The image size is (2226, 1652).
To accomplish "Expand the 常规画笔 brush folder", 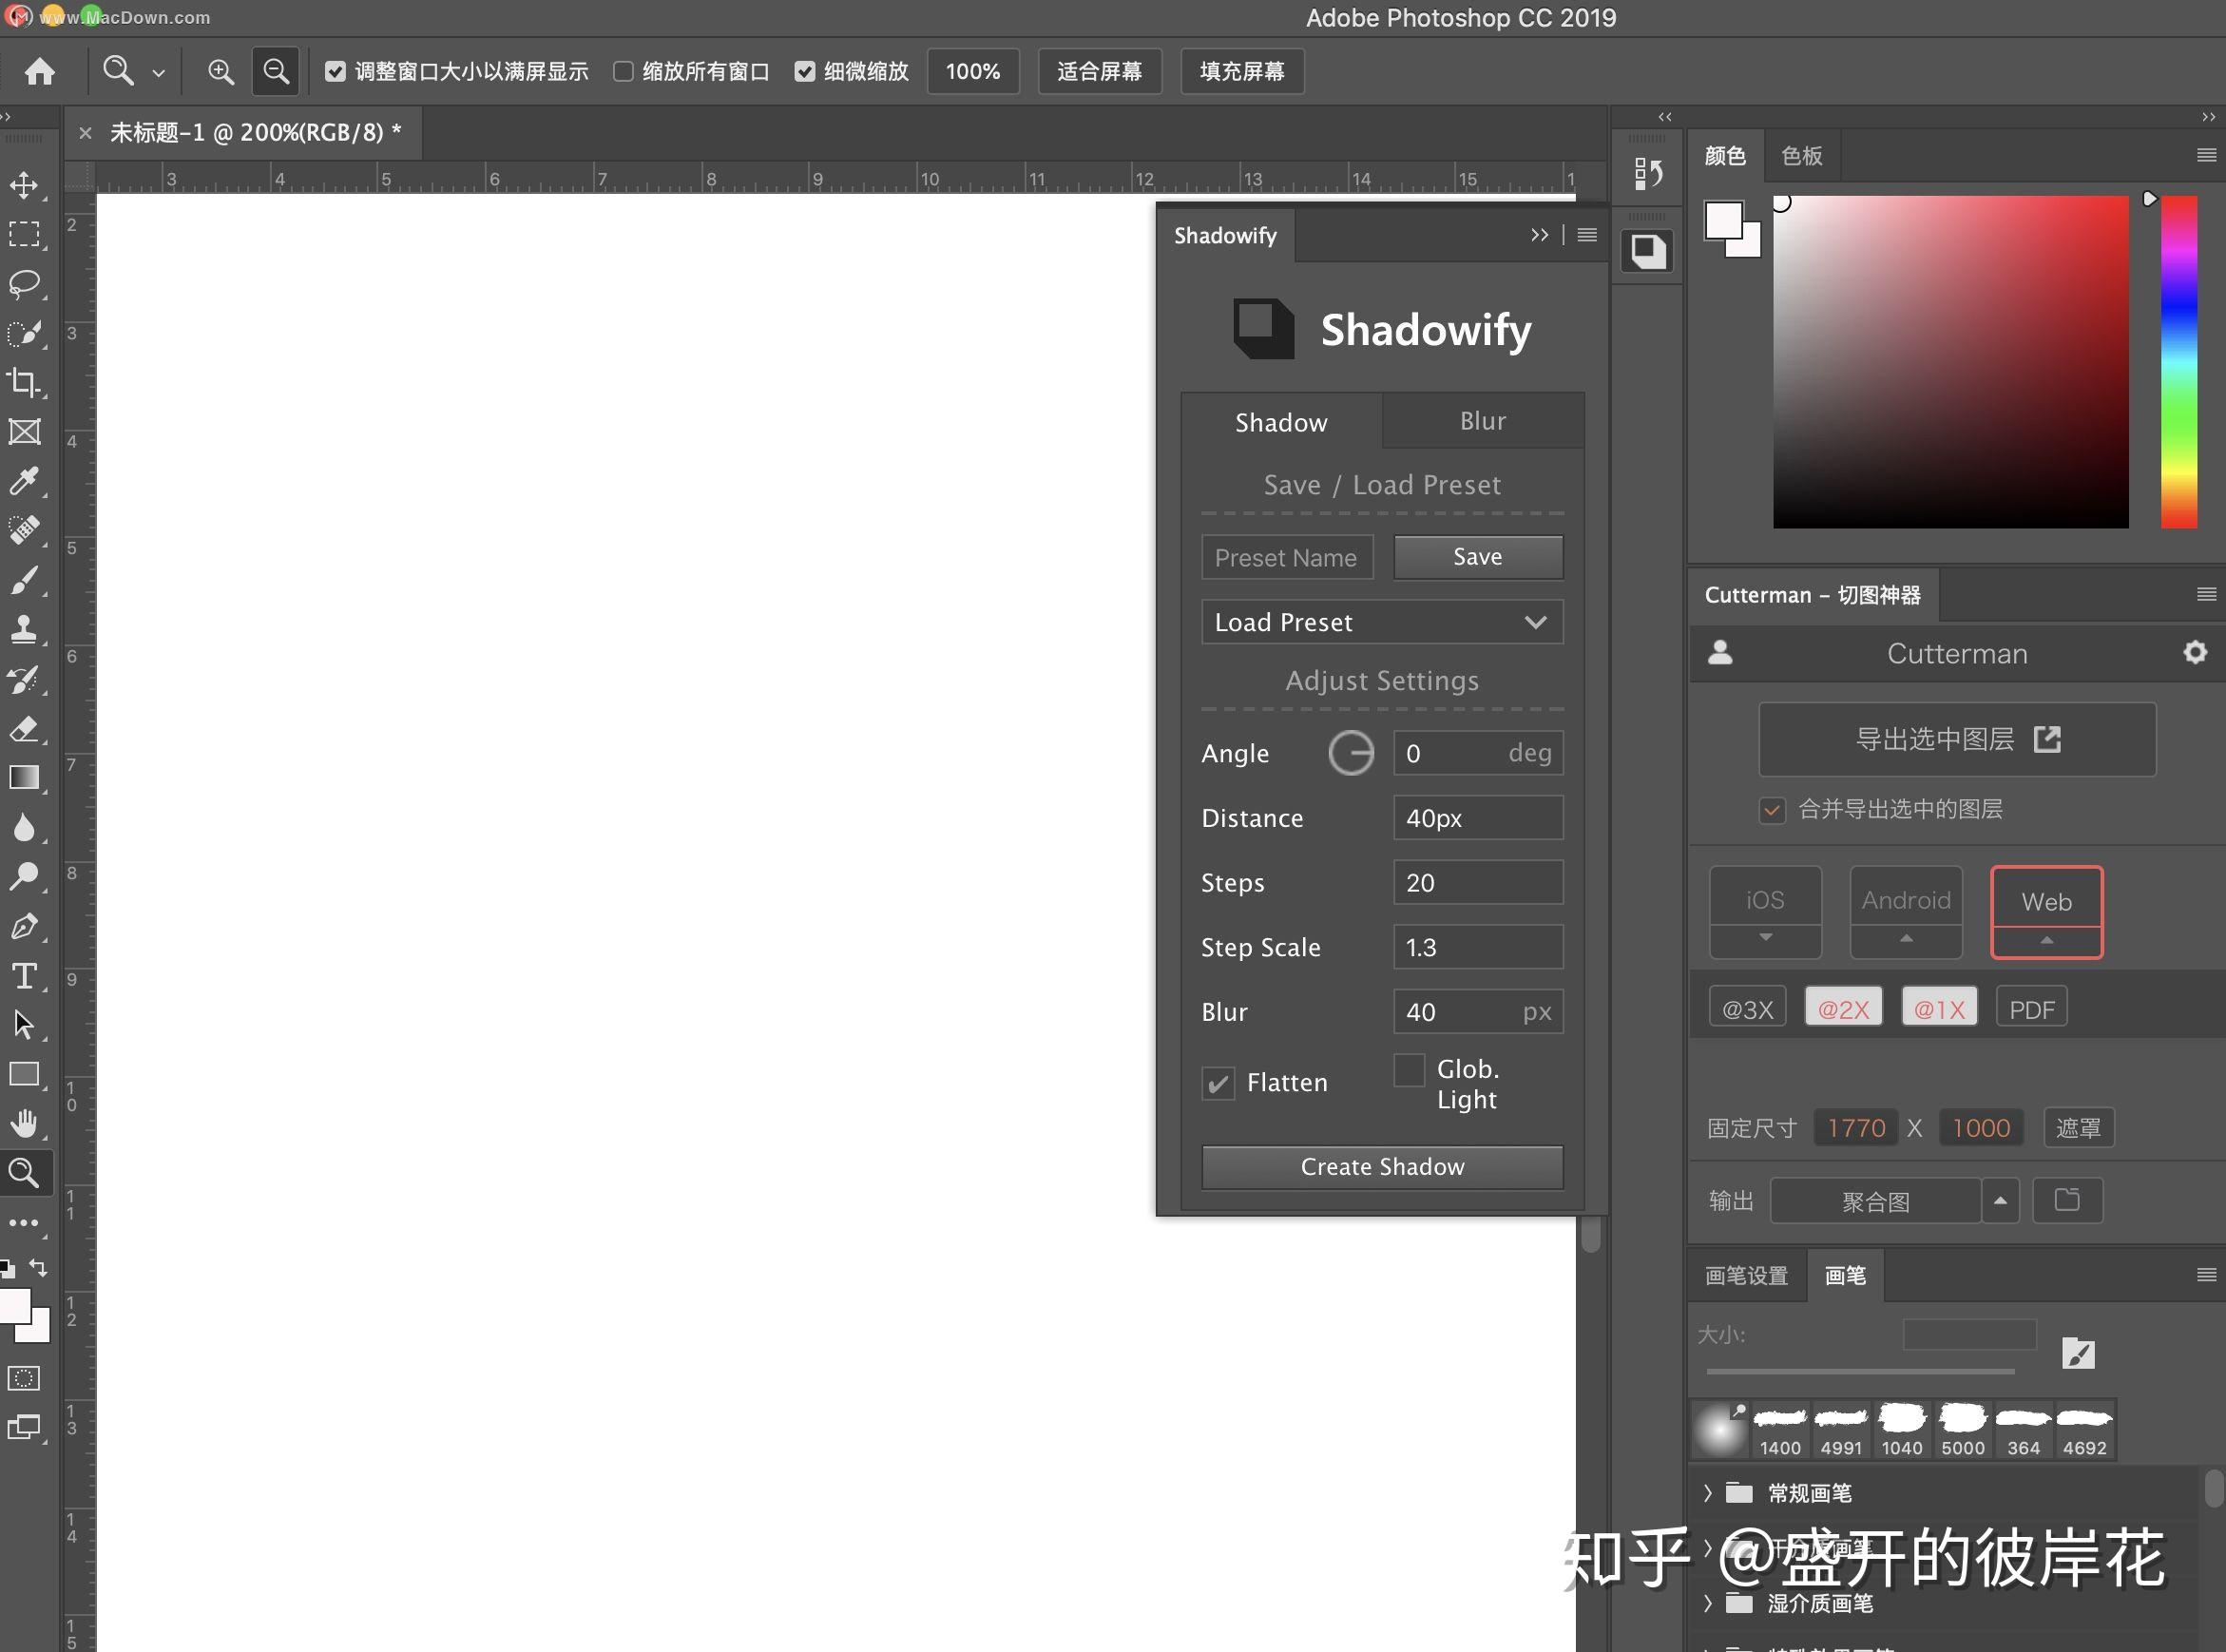I will tap(1707, 1493).
